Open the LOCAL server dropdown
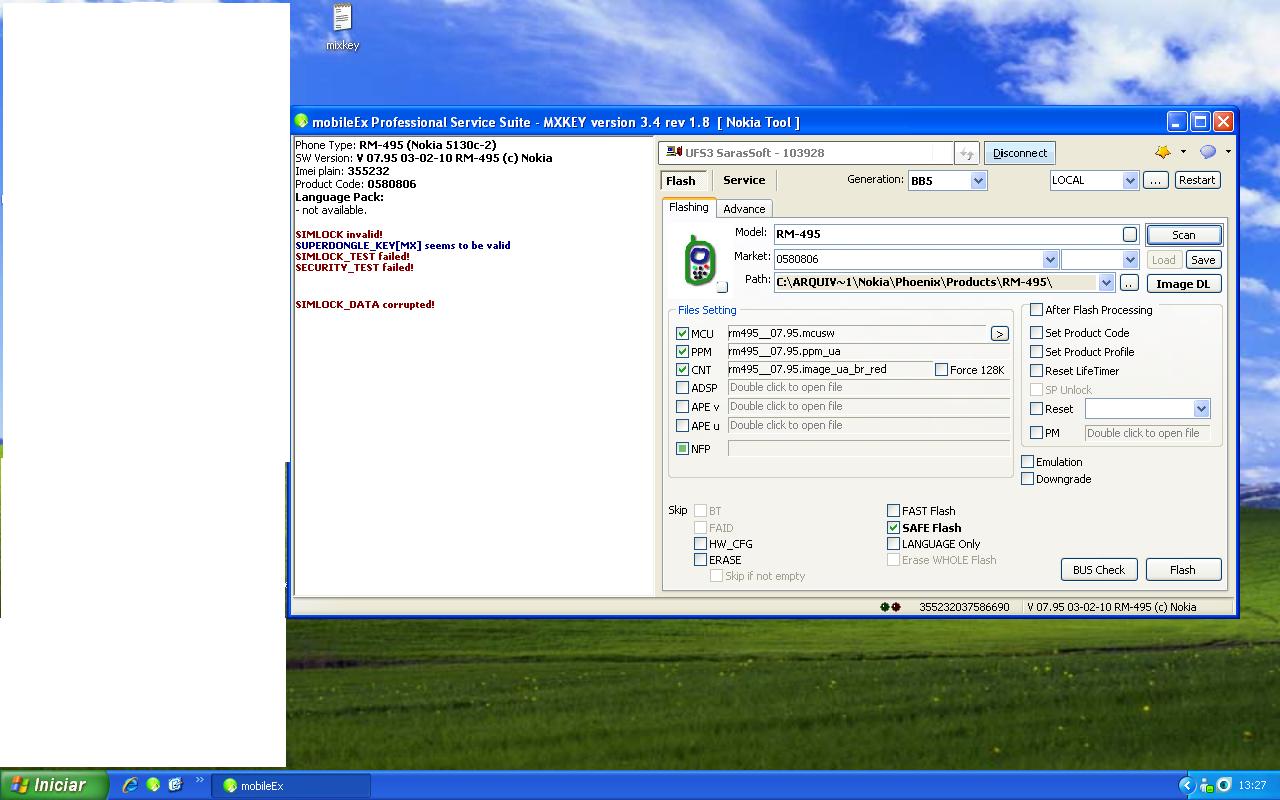This screenshot has width=1280, height=800. pos(1130,181)
